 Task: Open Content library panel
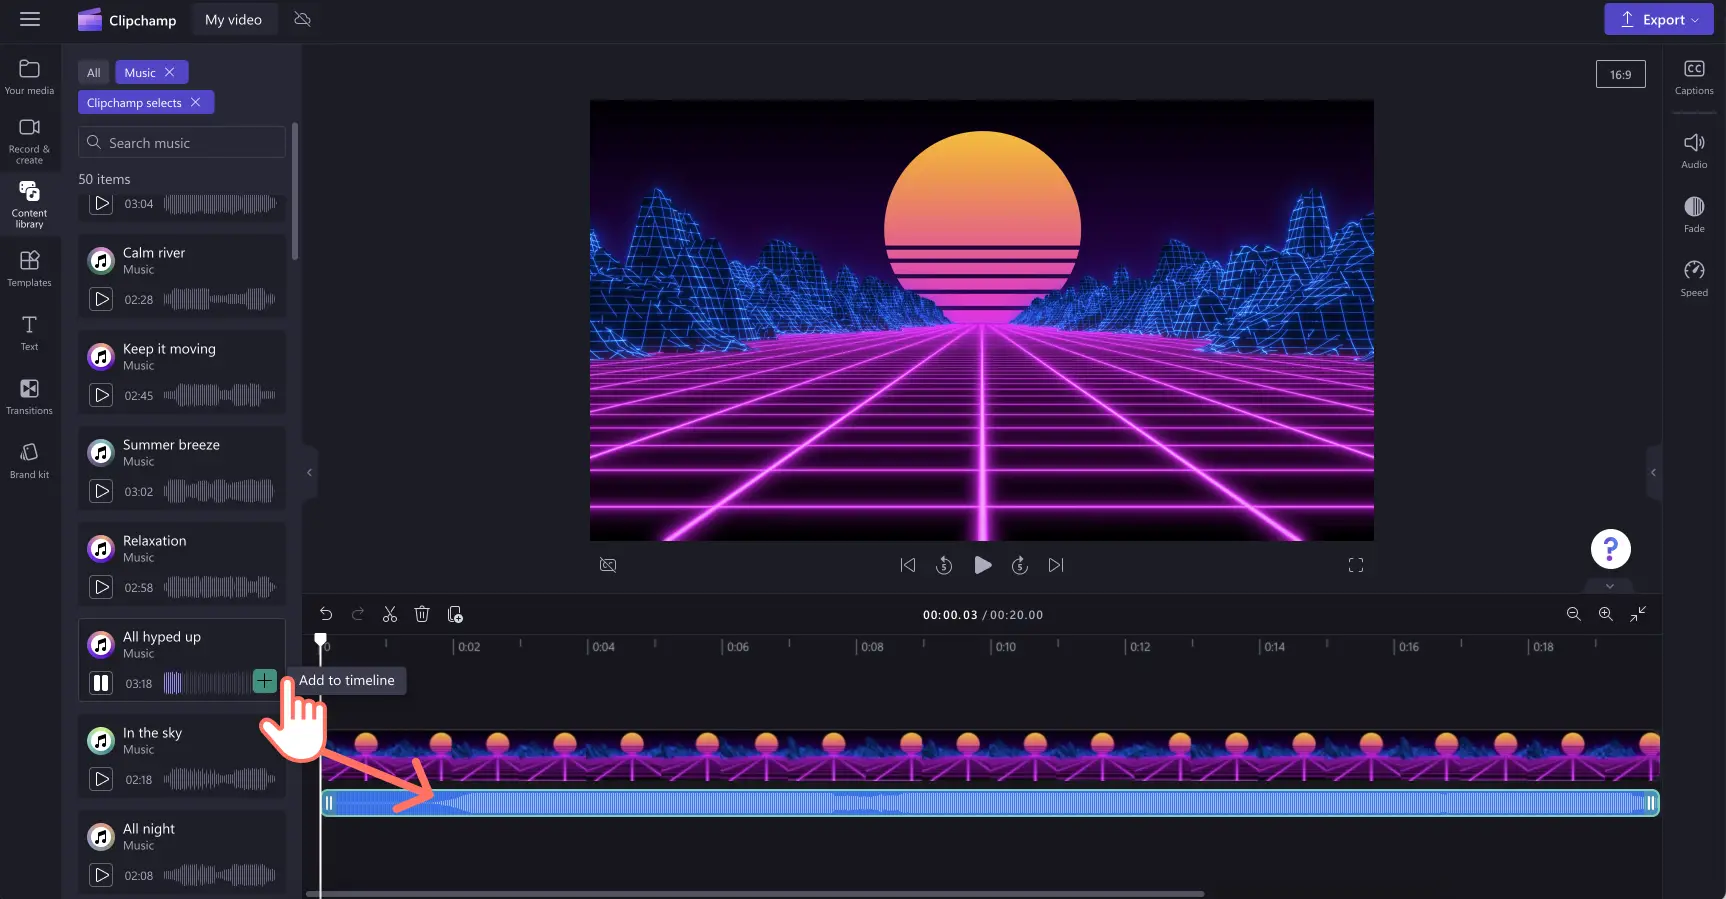29,204
